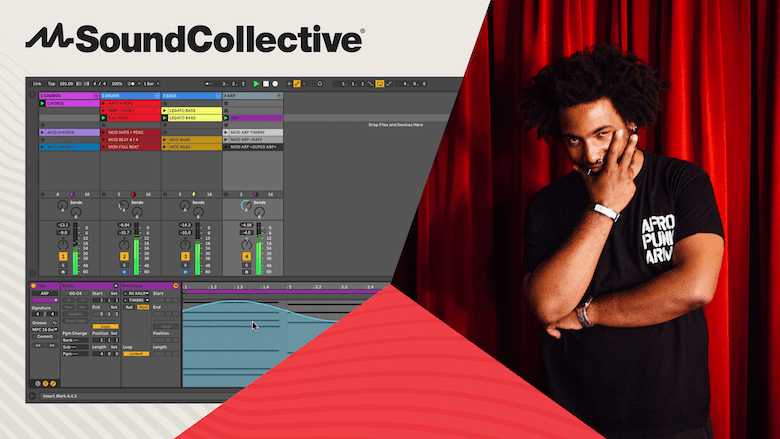
Task: Launch the lilac MOD CHORDS clip
Action: tap(42, 132)
